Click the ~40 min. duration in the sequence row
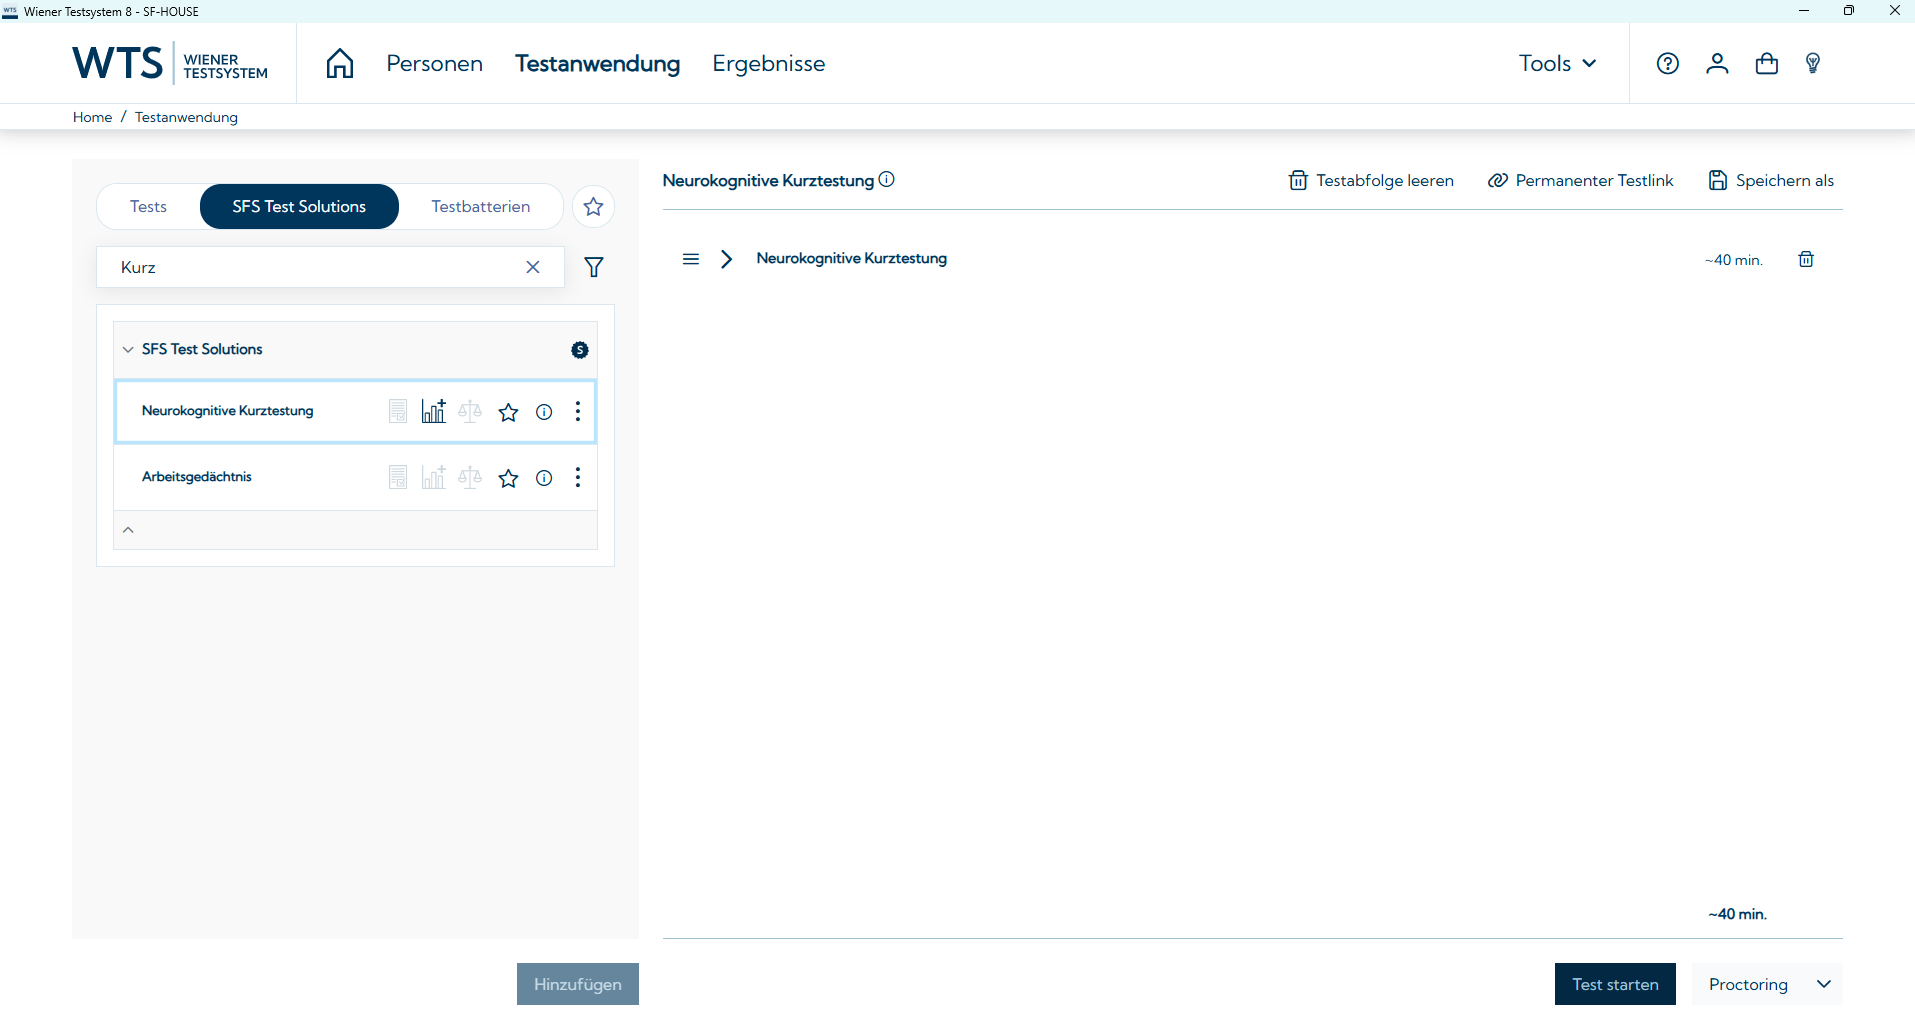The width and height of the screenshot is (1915, 1031). pyautogui.click(x=1734, y=260)
